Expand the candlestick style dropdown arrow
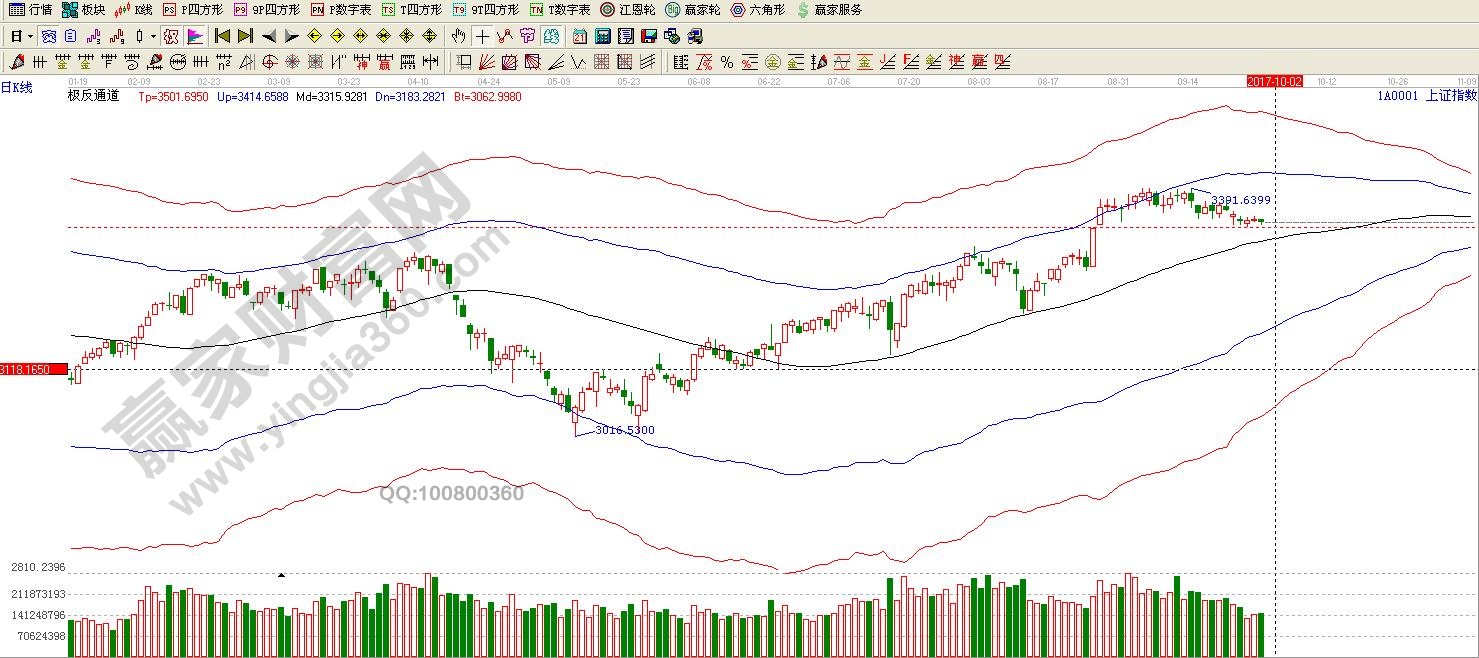Screen dimensions: 1479x658 click(153, 37)
